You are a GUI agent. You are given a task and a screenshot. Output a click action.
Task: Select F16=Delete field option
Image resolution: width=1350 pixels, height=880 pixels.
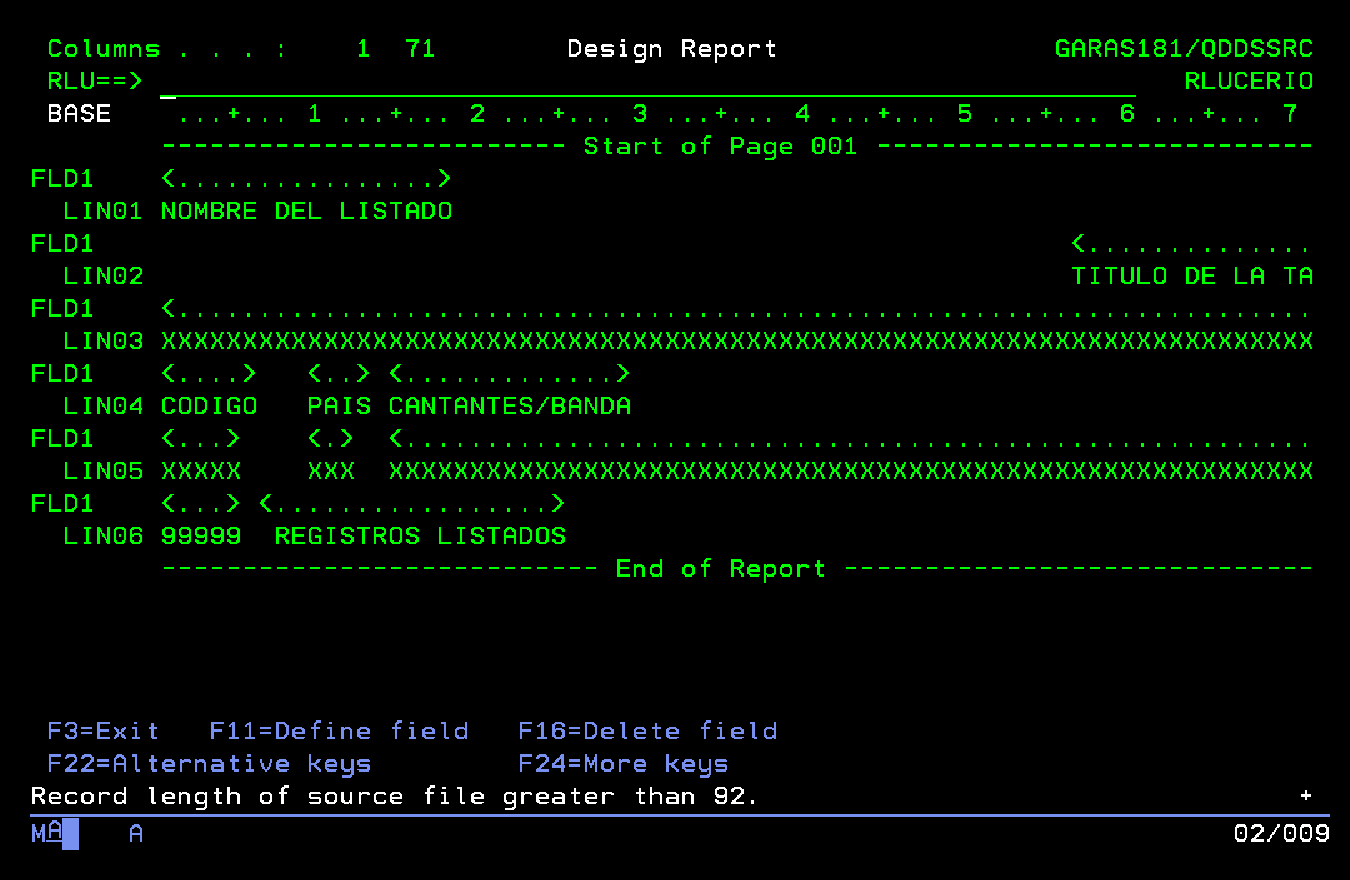[647, 731]
